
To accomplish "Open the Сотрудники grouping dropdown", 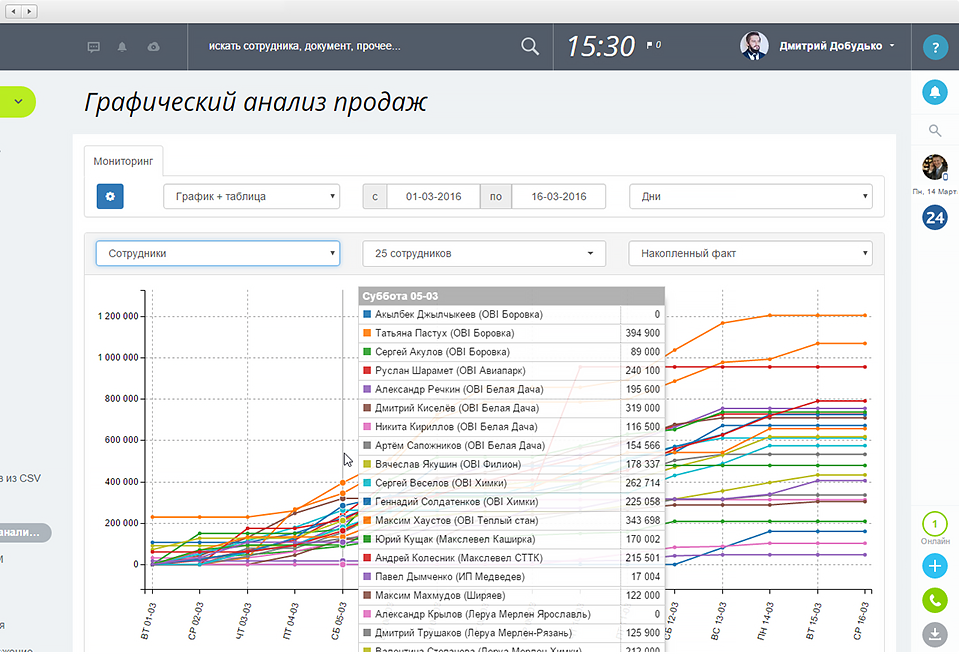I will pos(218,253).
